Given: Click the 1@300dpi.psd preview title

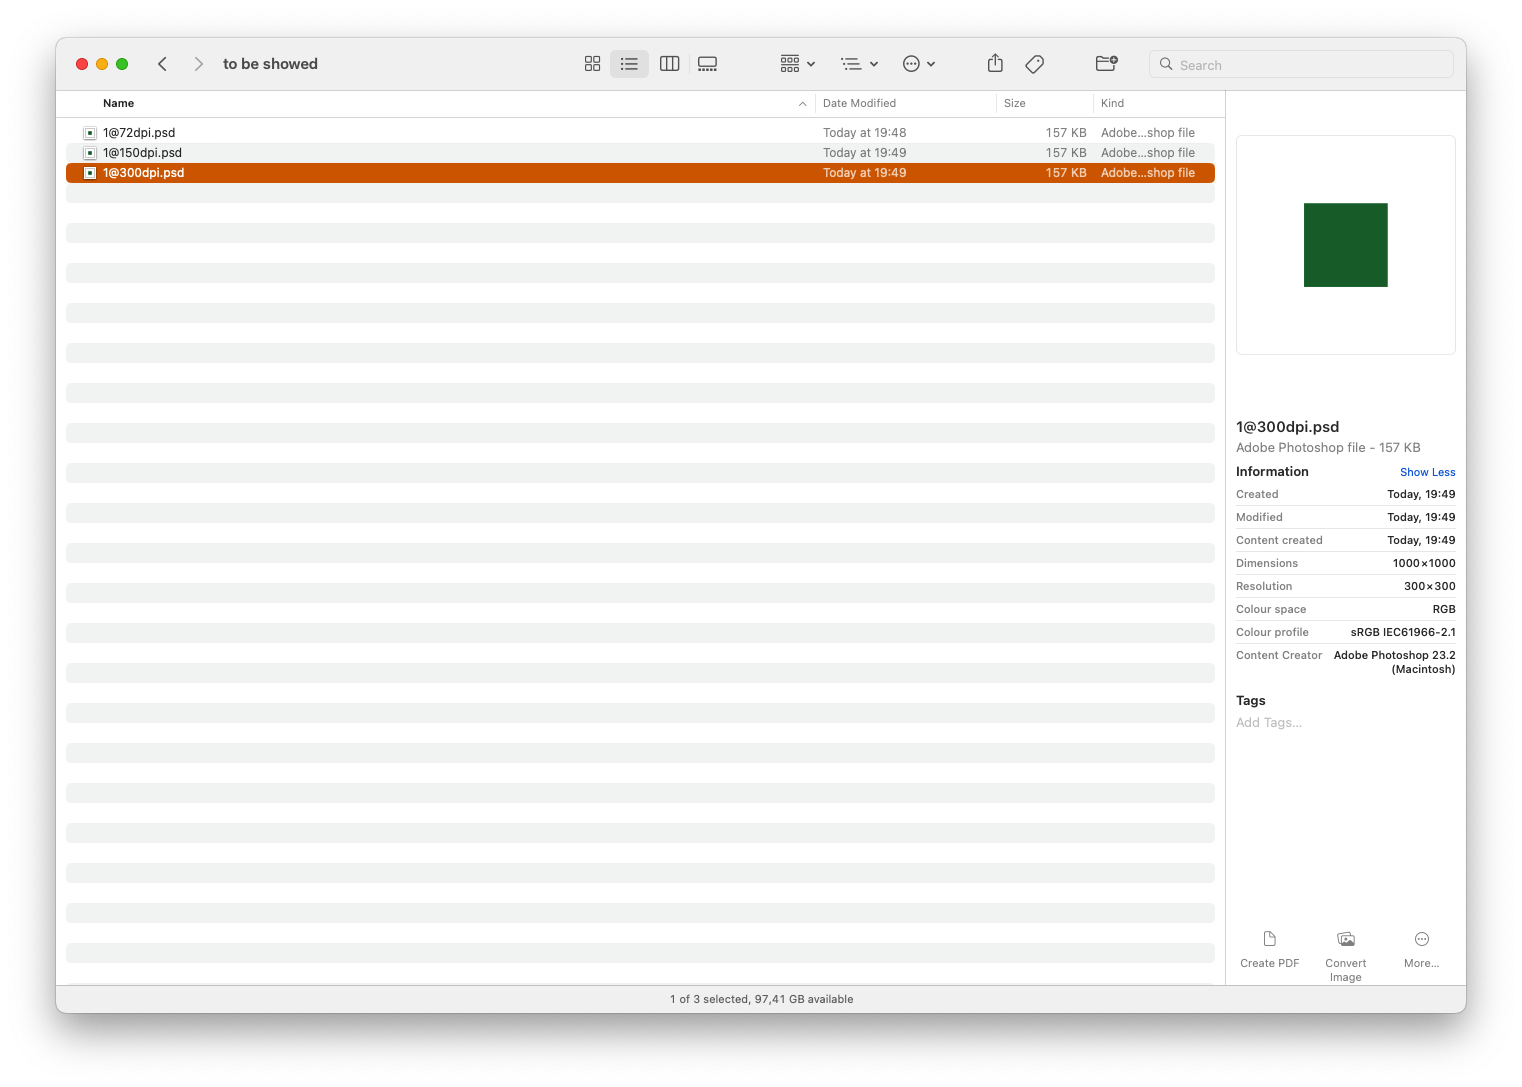Looking at the screenshot, I should (1287, 427).
